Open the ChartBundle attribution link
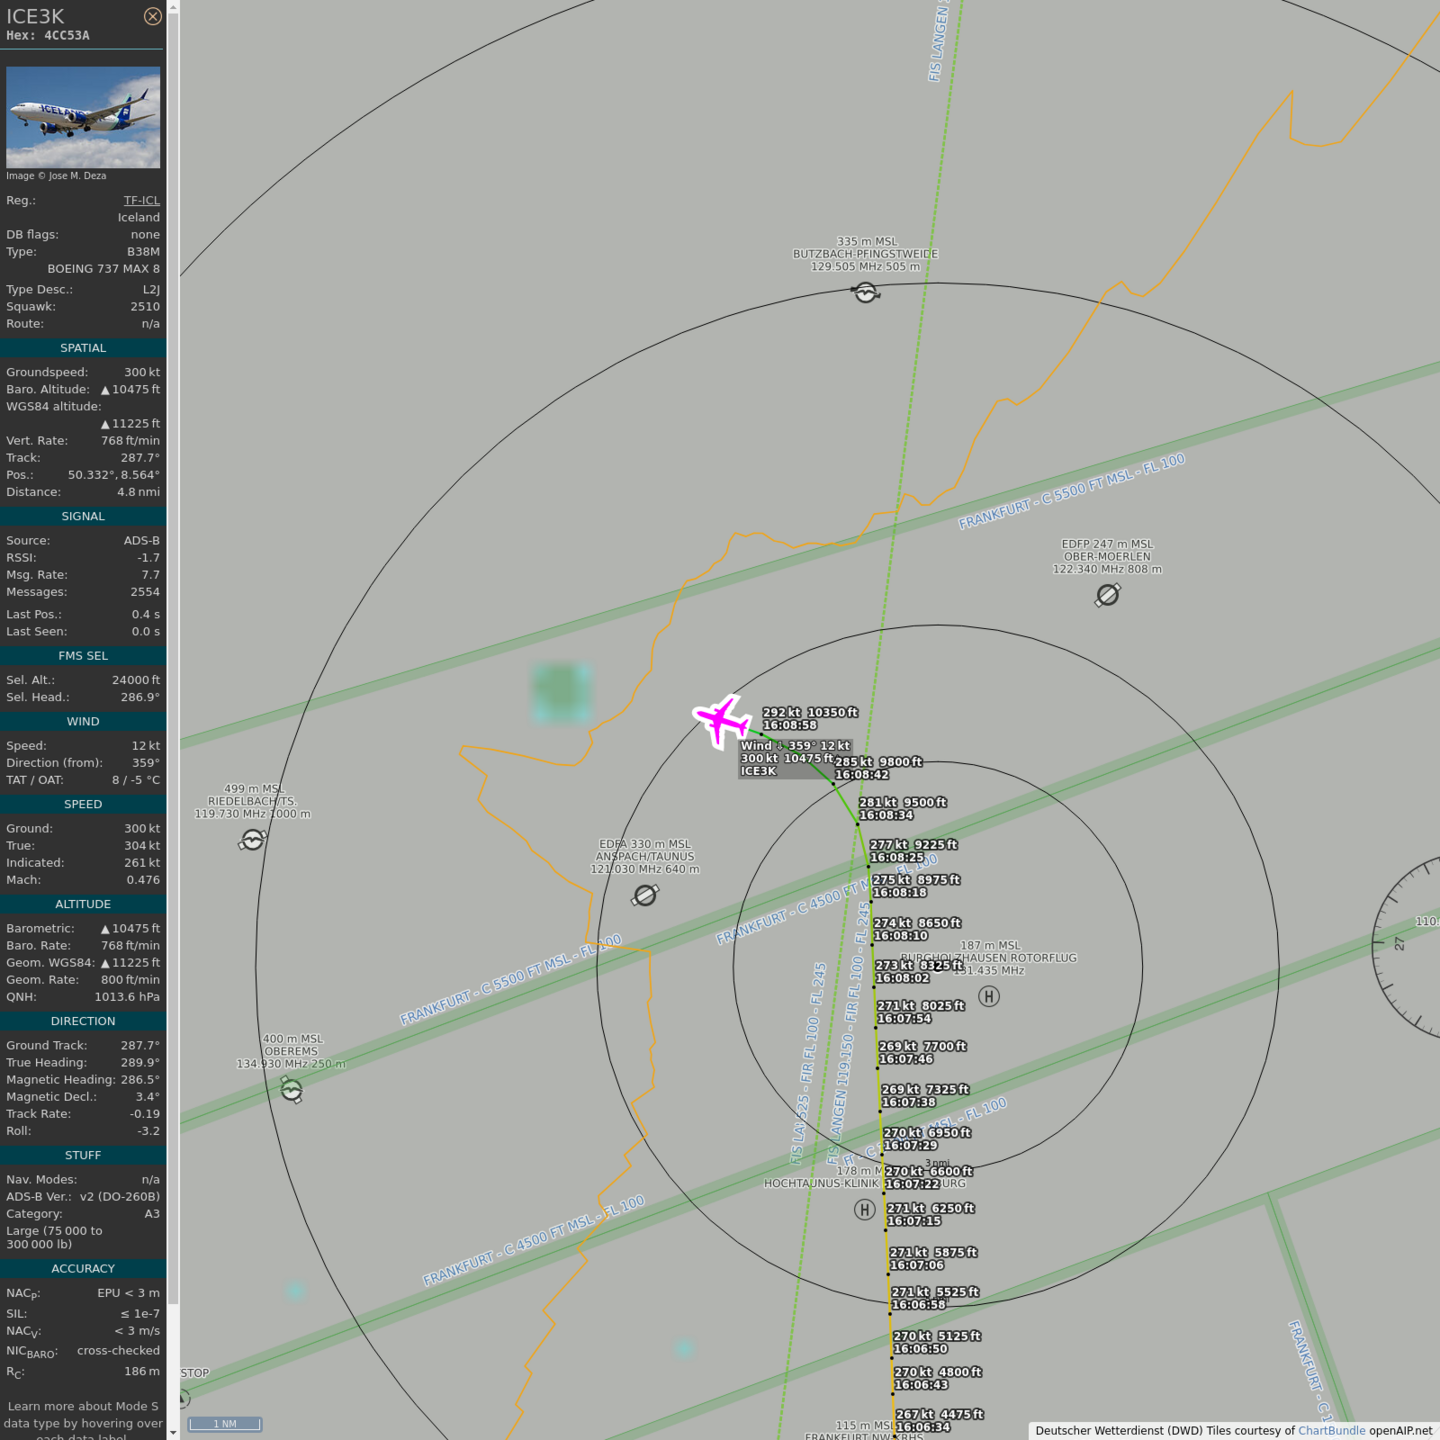 coord(1331,1431)
